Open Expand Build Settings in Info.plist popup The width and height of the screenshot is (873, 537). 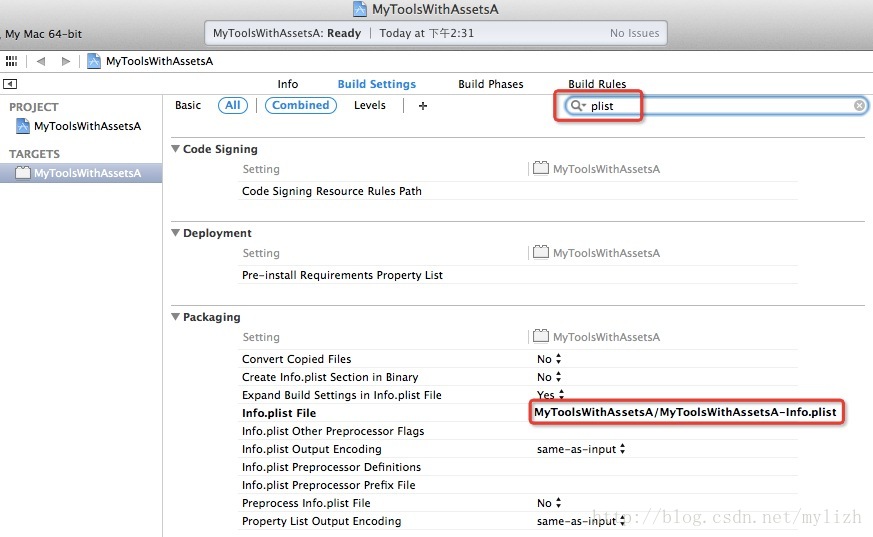tap(551, 395)
